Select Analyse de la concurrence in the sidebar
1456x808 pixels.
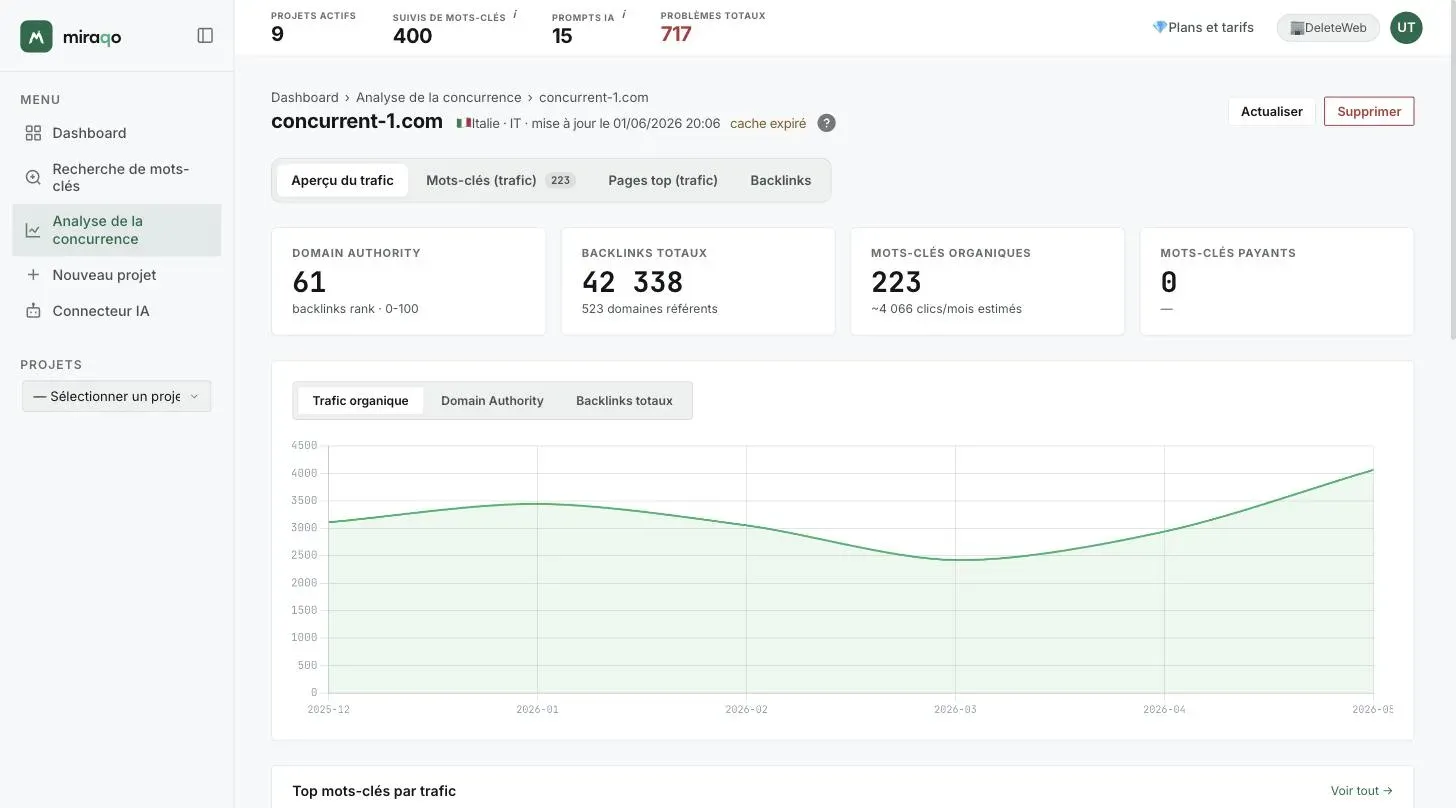[x=116, y=230]
